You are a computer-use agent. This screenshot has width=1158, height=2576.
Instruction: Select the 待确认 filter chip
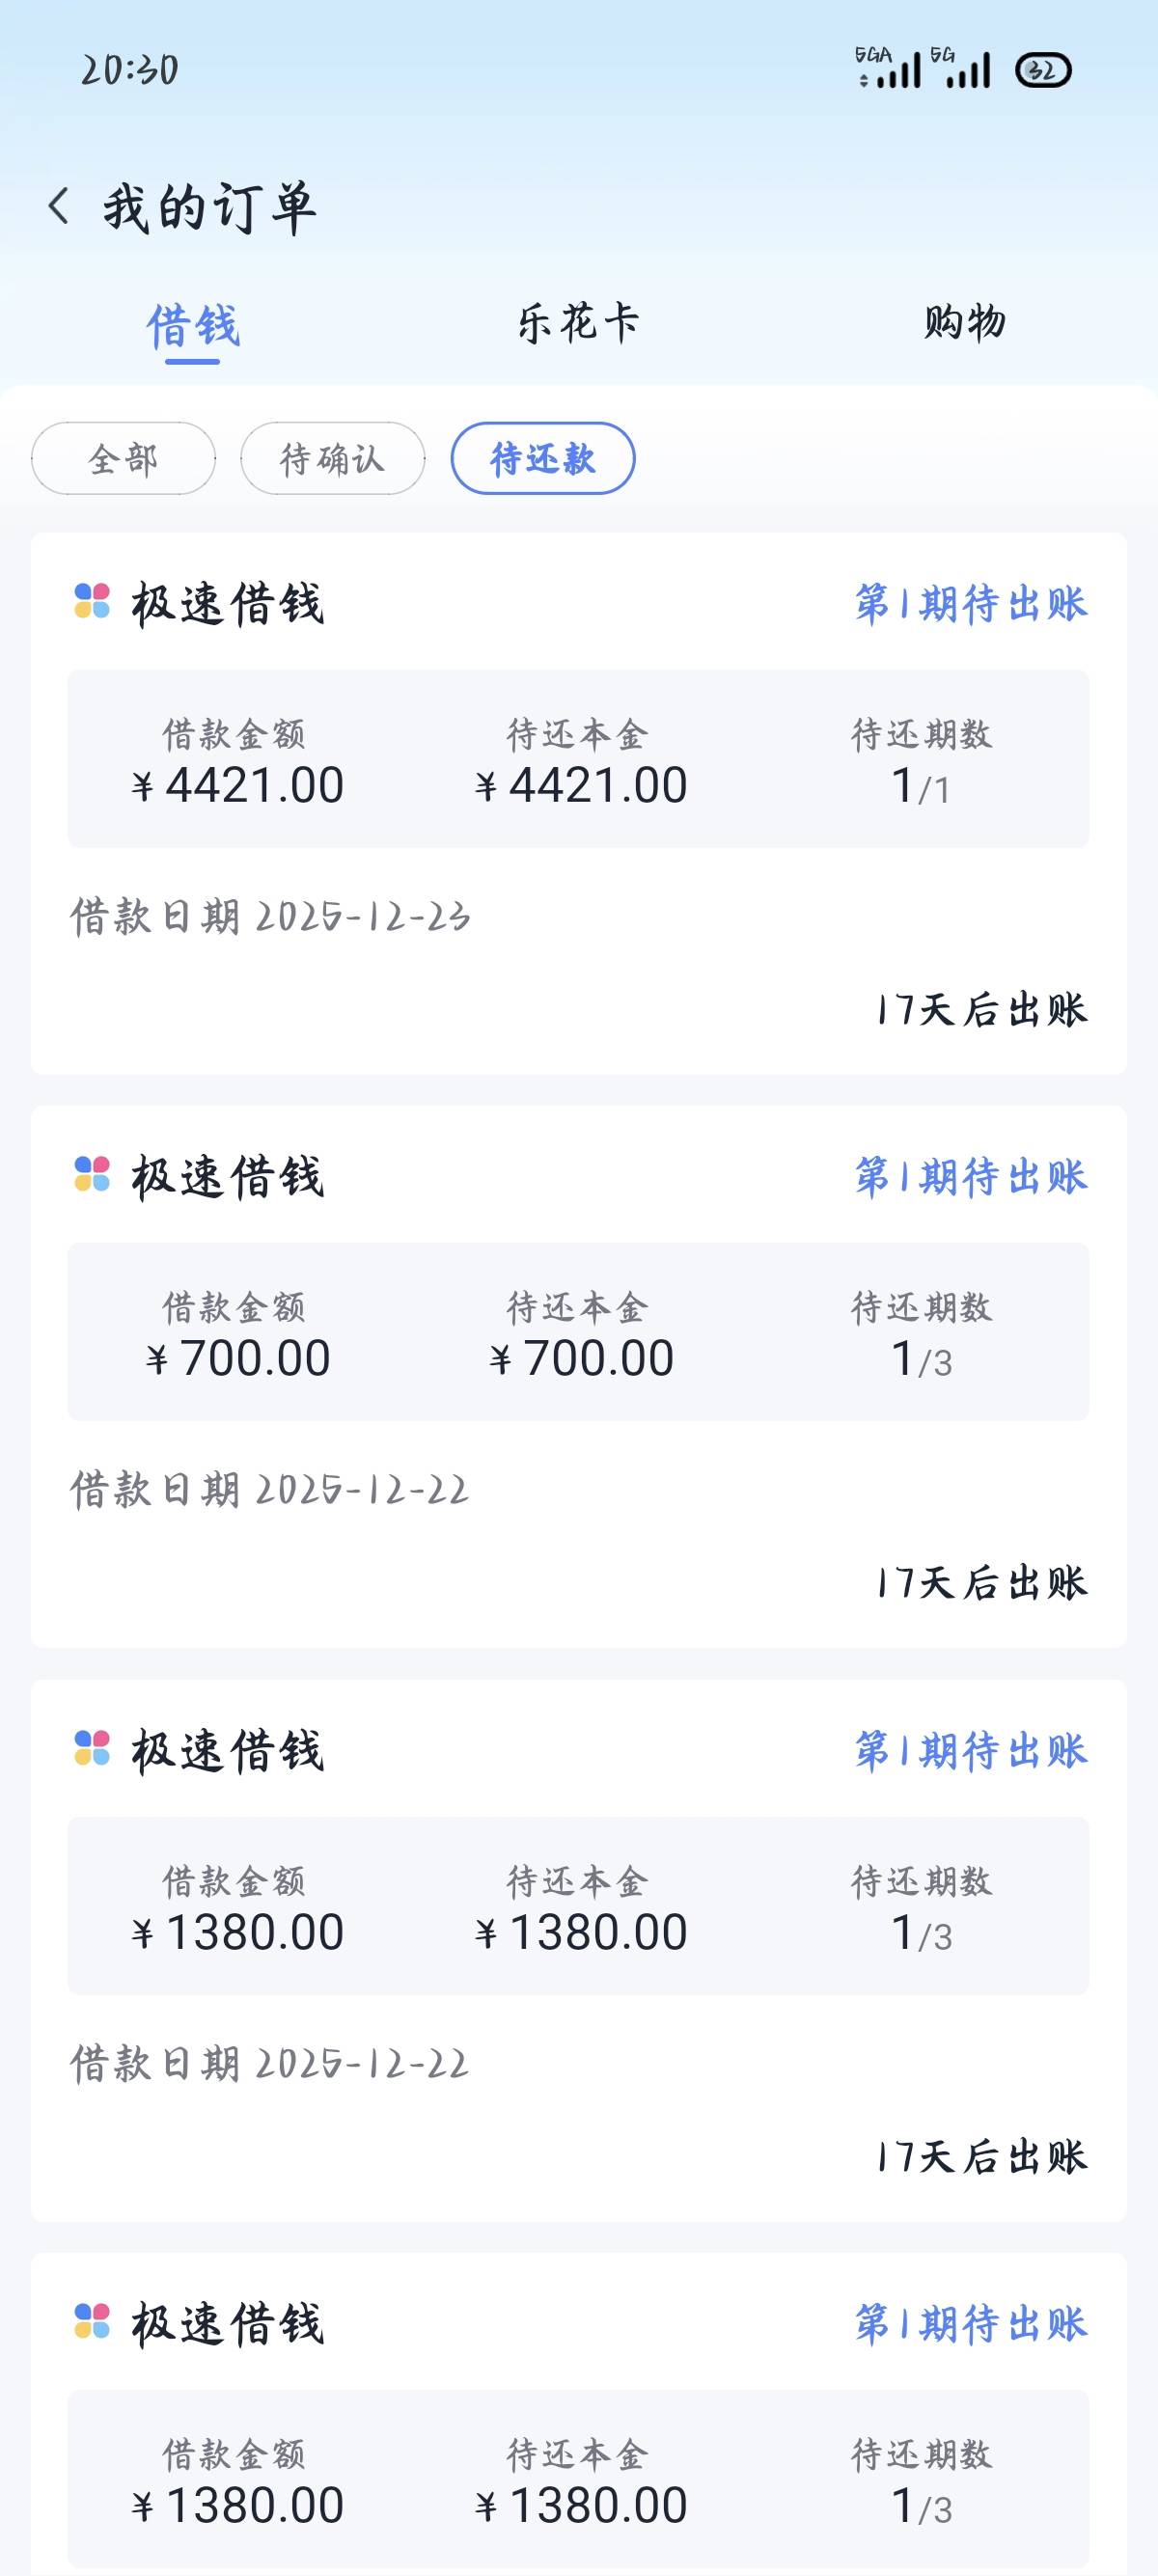coord(333,459)
